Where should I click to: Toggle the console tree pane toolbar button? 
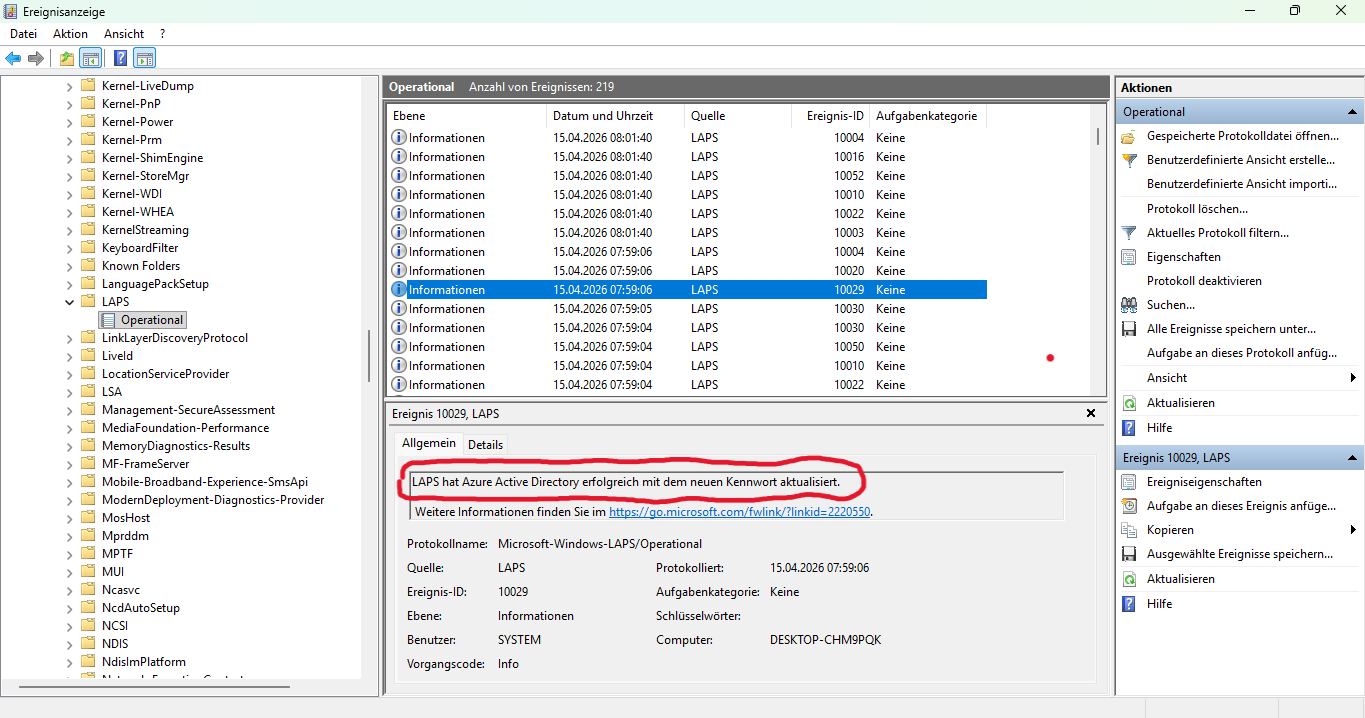click(91, 58)
